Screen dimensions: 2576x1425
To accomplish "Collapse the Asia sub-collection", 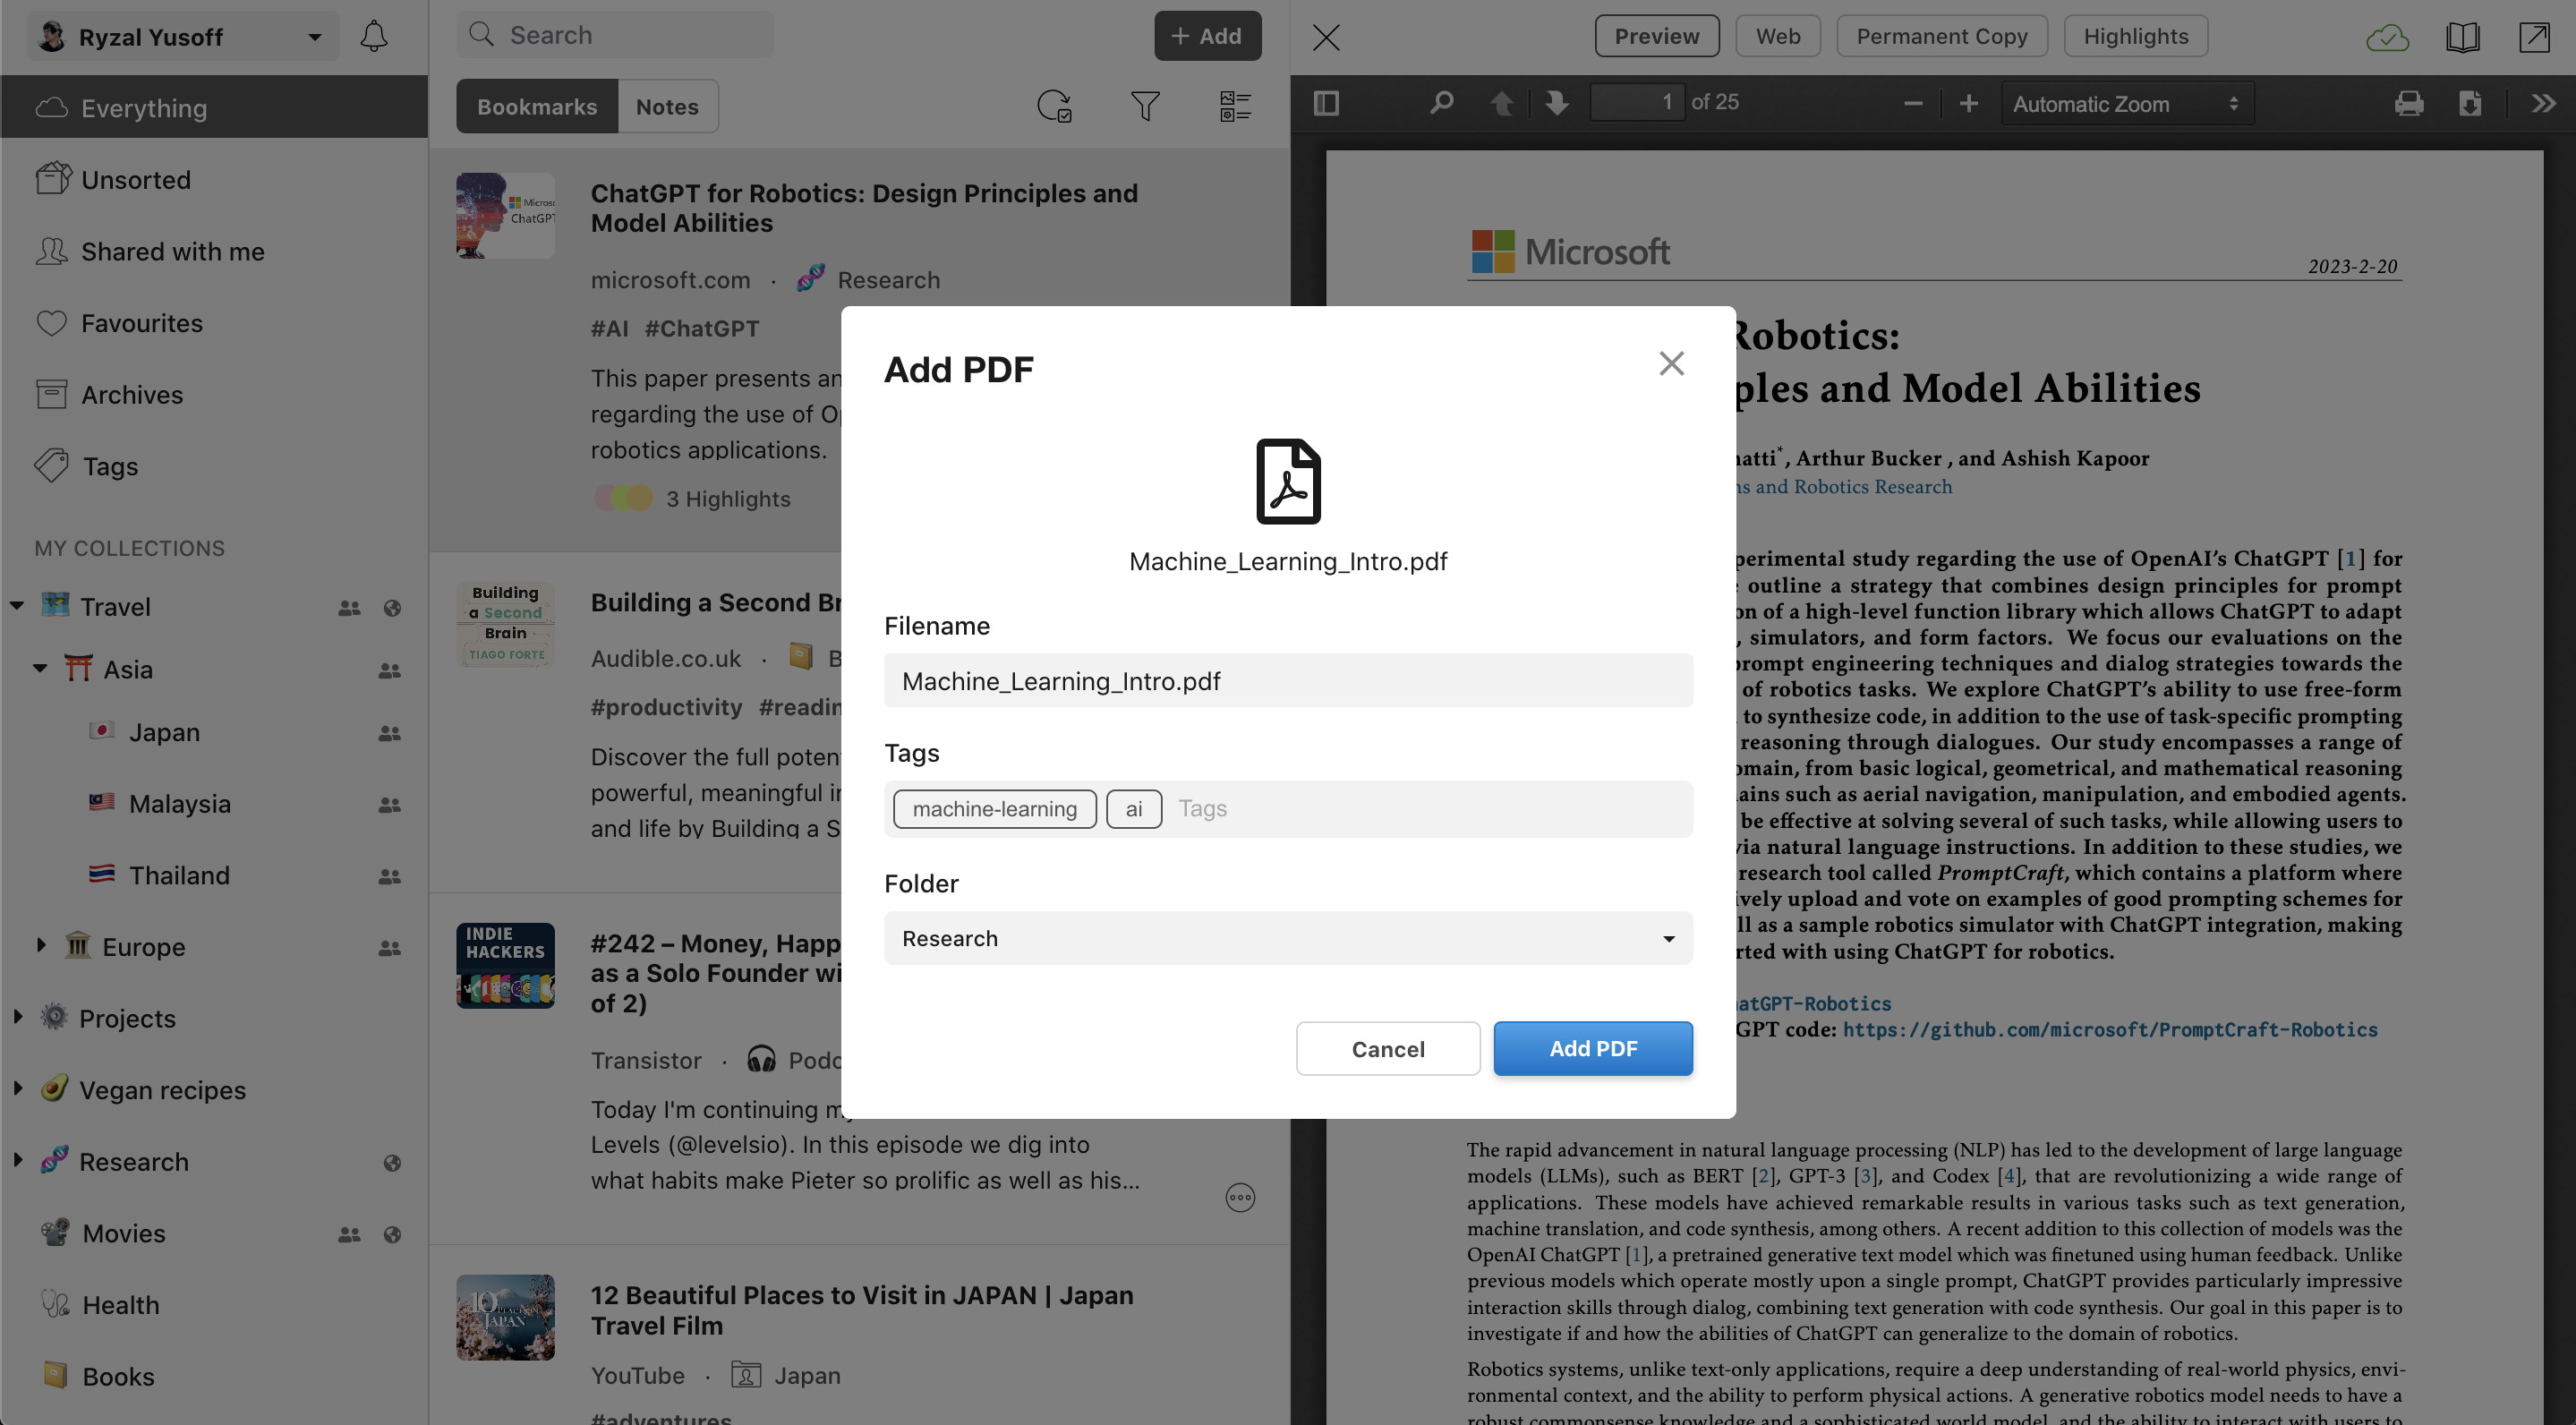I will click(40, 668).
